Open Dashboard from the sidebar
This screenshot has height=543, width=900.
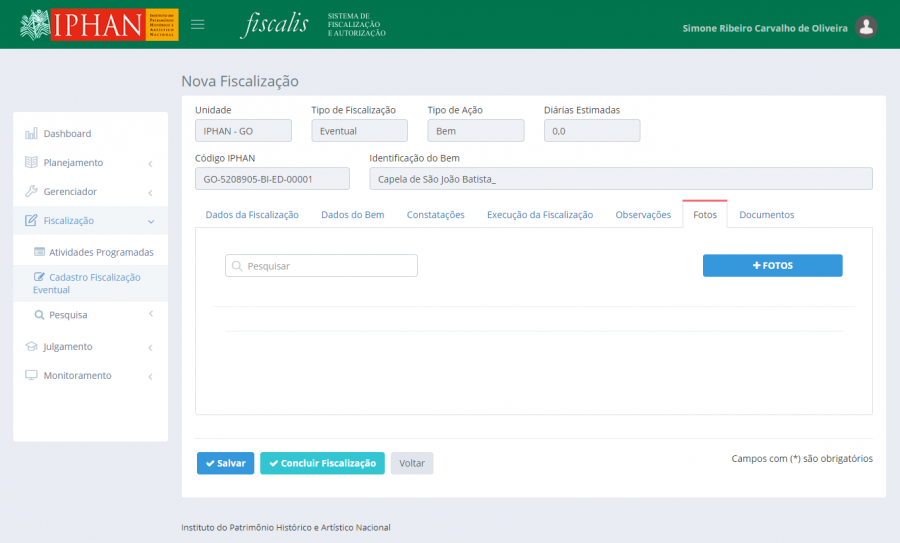point(67,134)
